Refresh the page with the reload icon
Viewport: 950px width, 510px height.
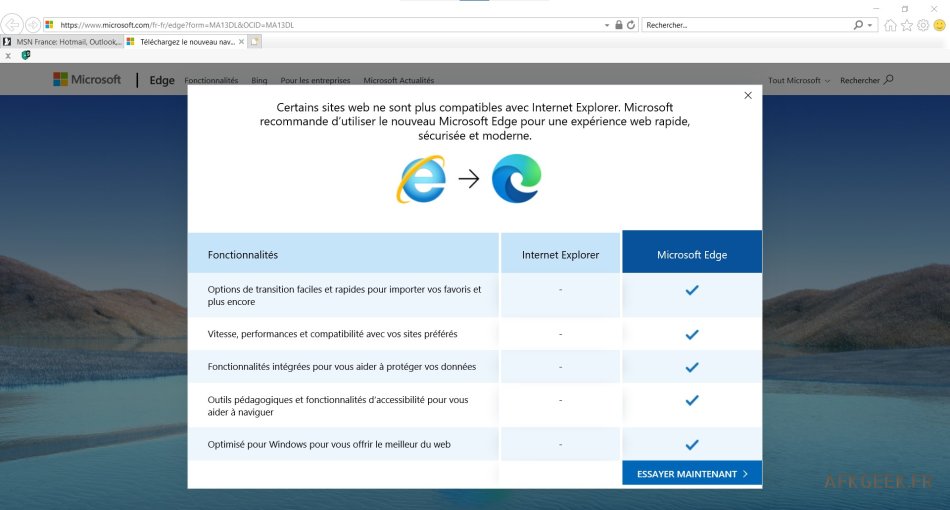coord(631,25)
